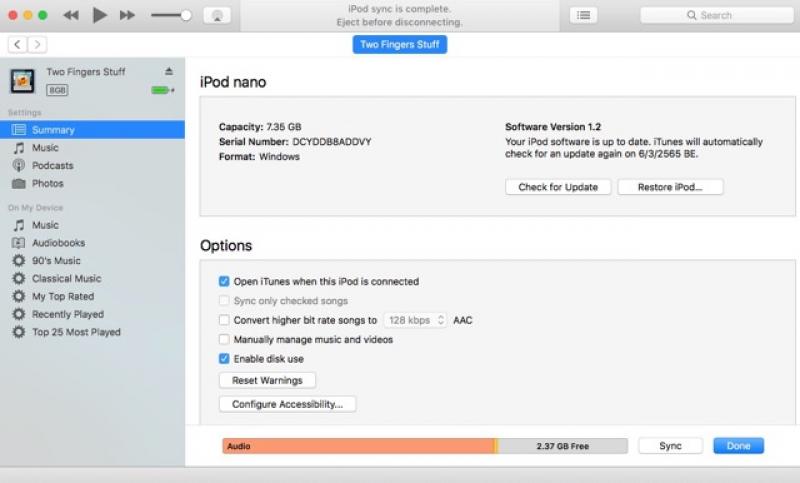Start playback with the play icon
Viewport: 800px width, 483px height.
[99, 15]
